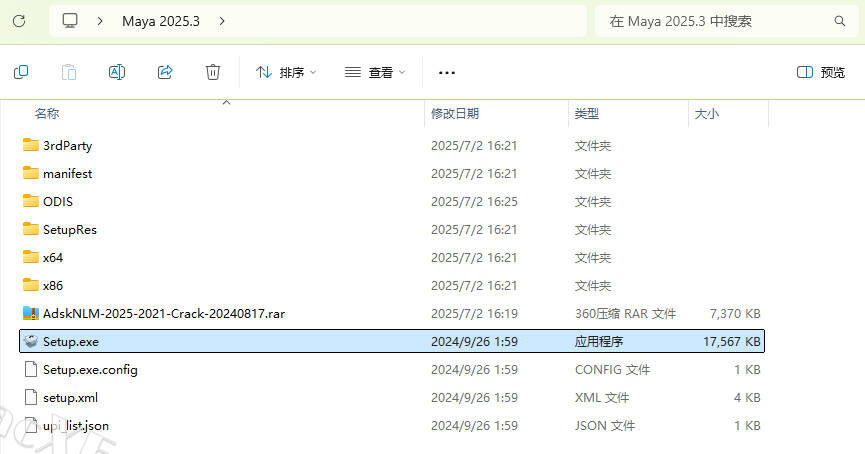This screenshot has width=865, height=454.
Task: Select the Setup.exe.config file name
Action: [x=90, y=370]
